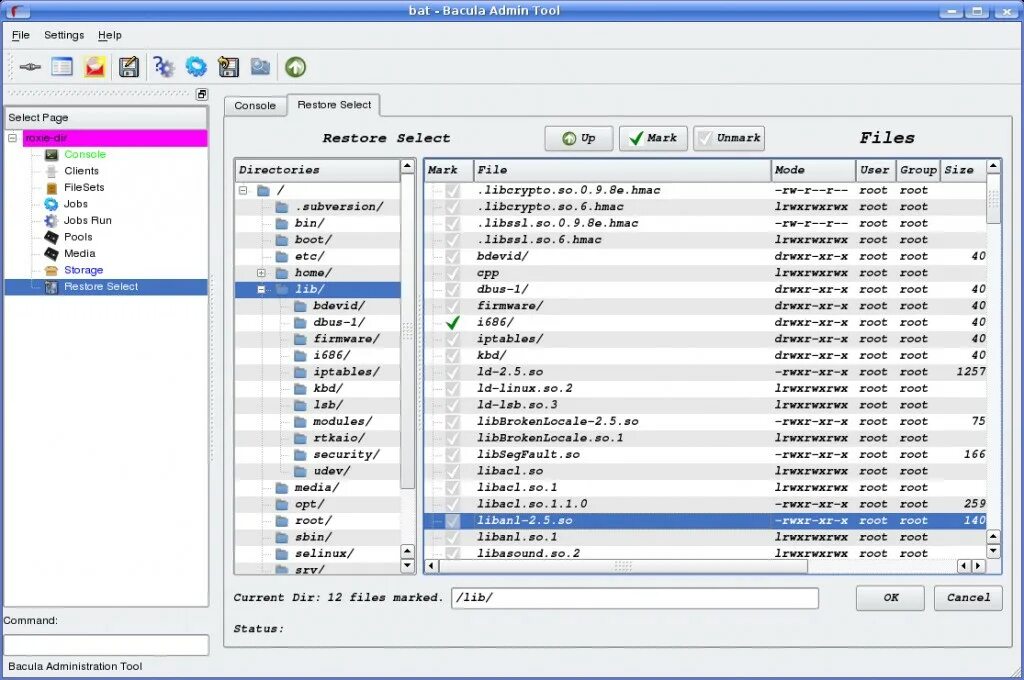This screenshot has width=1024, height=680.
Task: Open Console in the page selector tree
Action: [85, 154]
